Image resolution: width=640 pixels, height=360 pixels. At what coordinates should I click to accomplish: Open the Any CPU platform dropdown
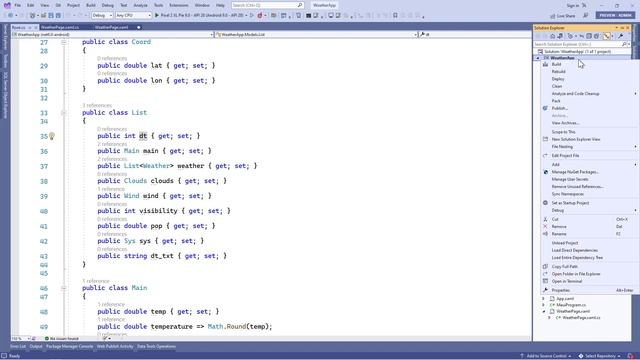pyautogui.click(x=133, y=16)
